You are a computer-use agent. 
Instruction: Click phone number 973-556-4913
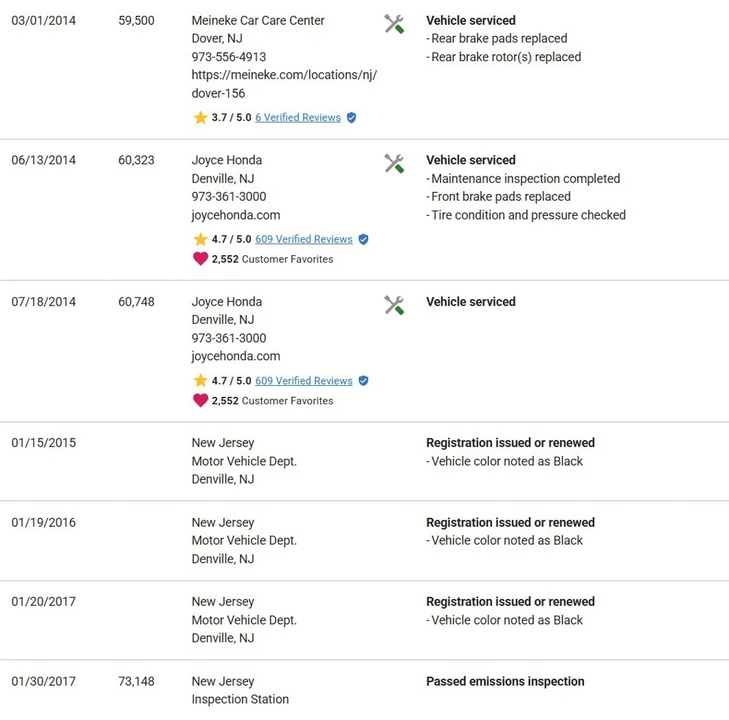229,57
